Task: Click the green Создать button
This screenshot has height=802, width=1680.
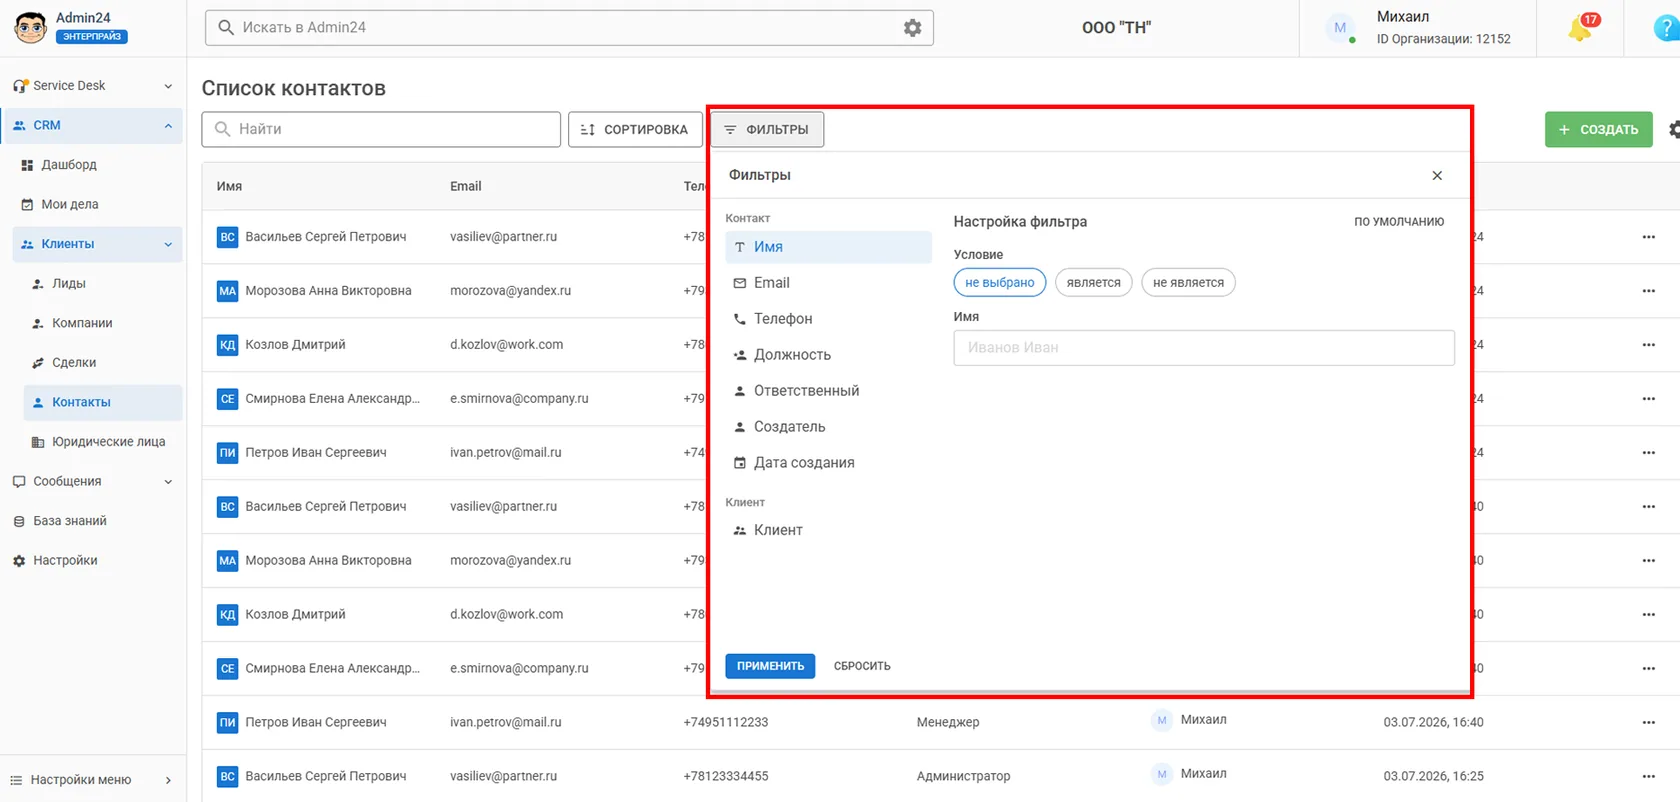Action: (1598, 129)
